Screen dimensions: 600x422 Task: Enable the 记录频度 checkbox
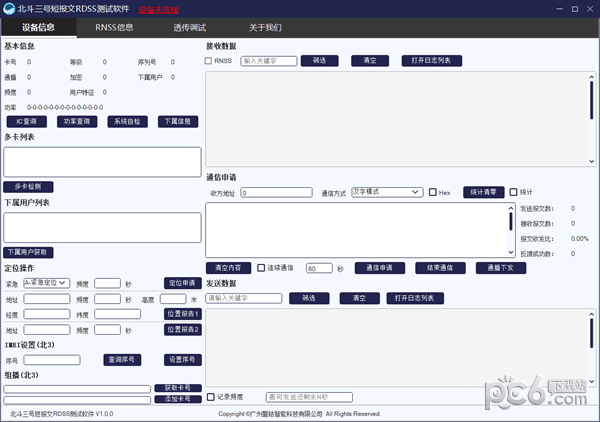click(x=210, y=397)
